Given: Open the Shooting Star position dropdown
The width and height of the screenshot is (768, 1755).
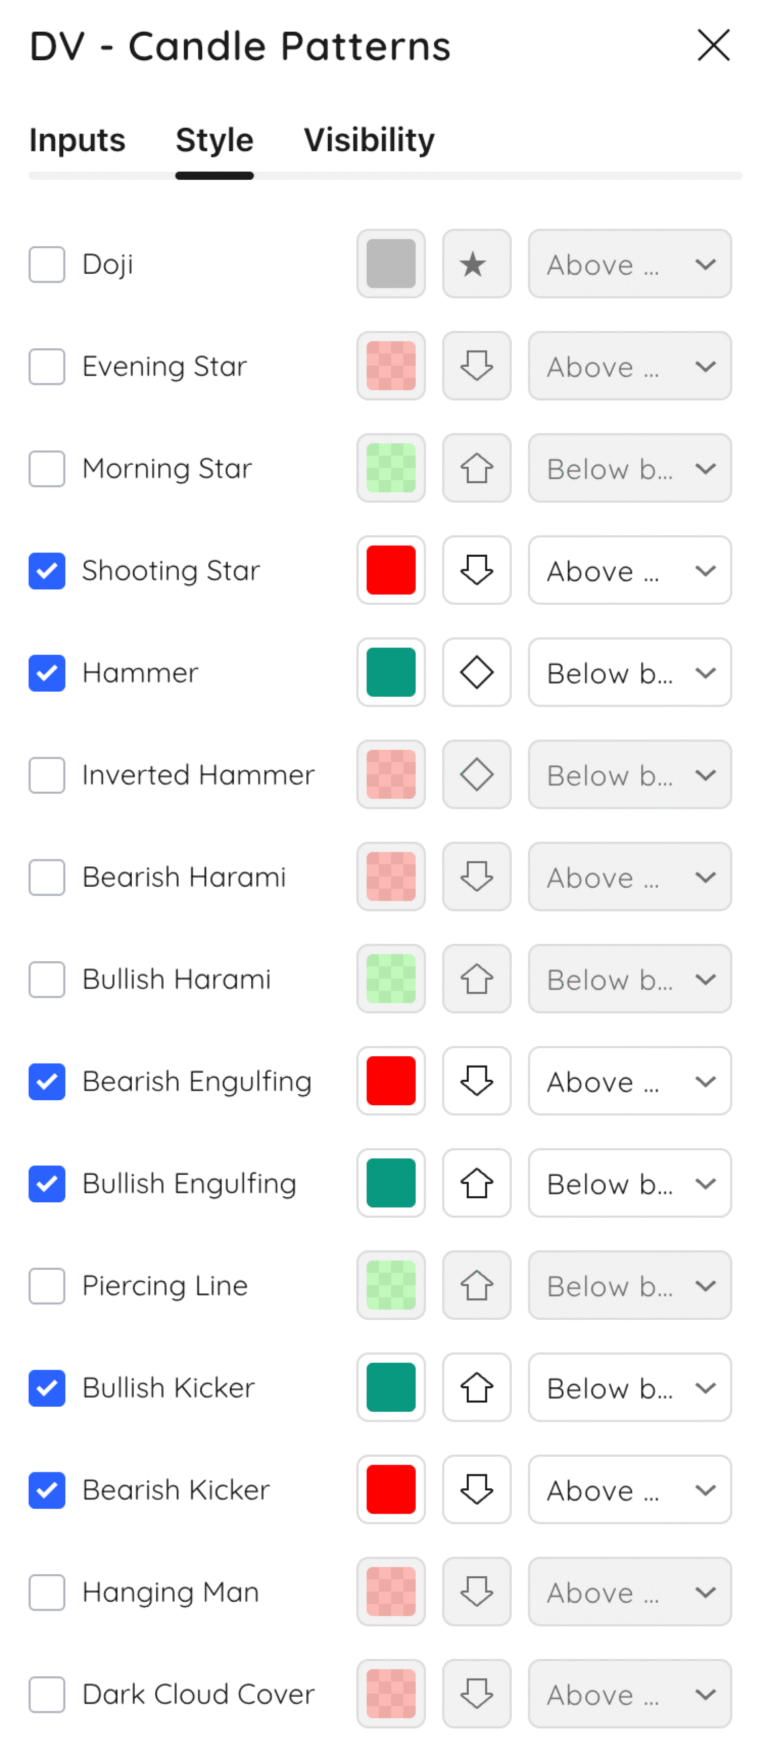Looking at the screenshot, I should click(630, 570).
